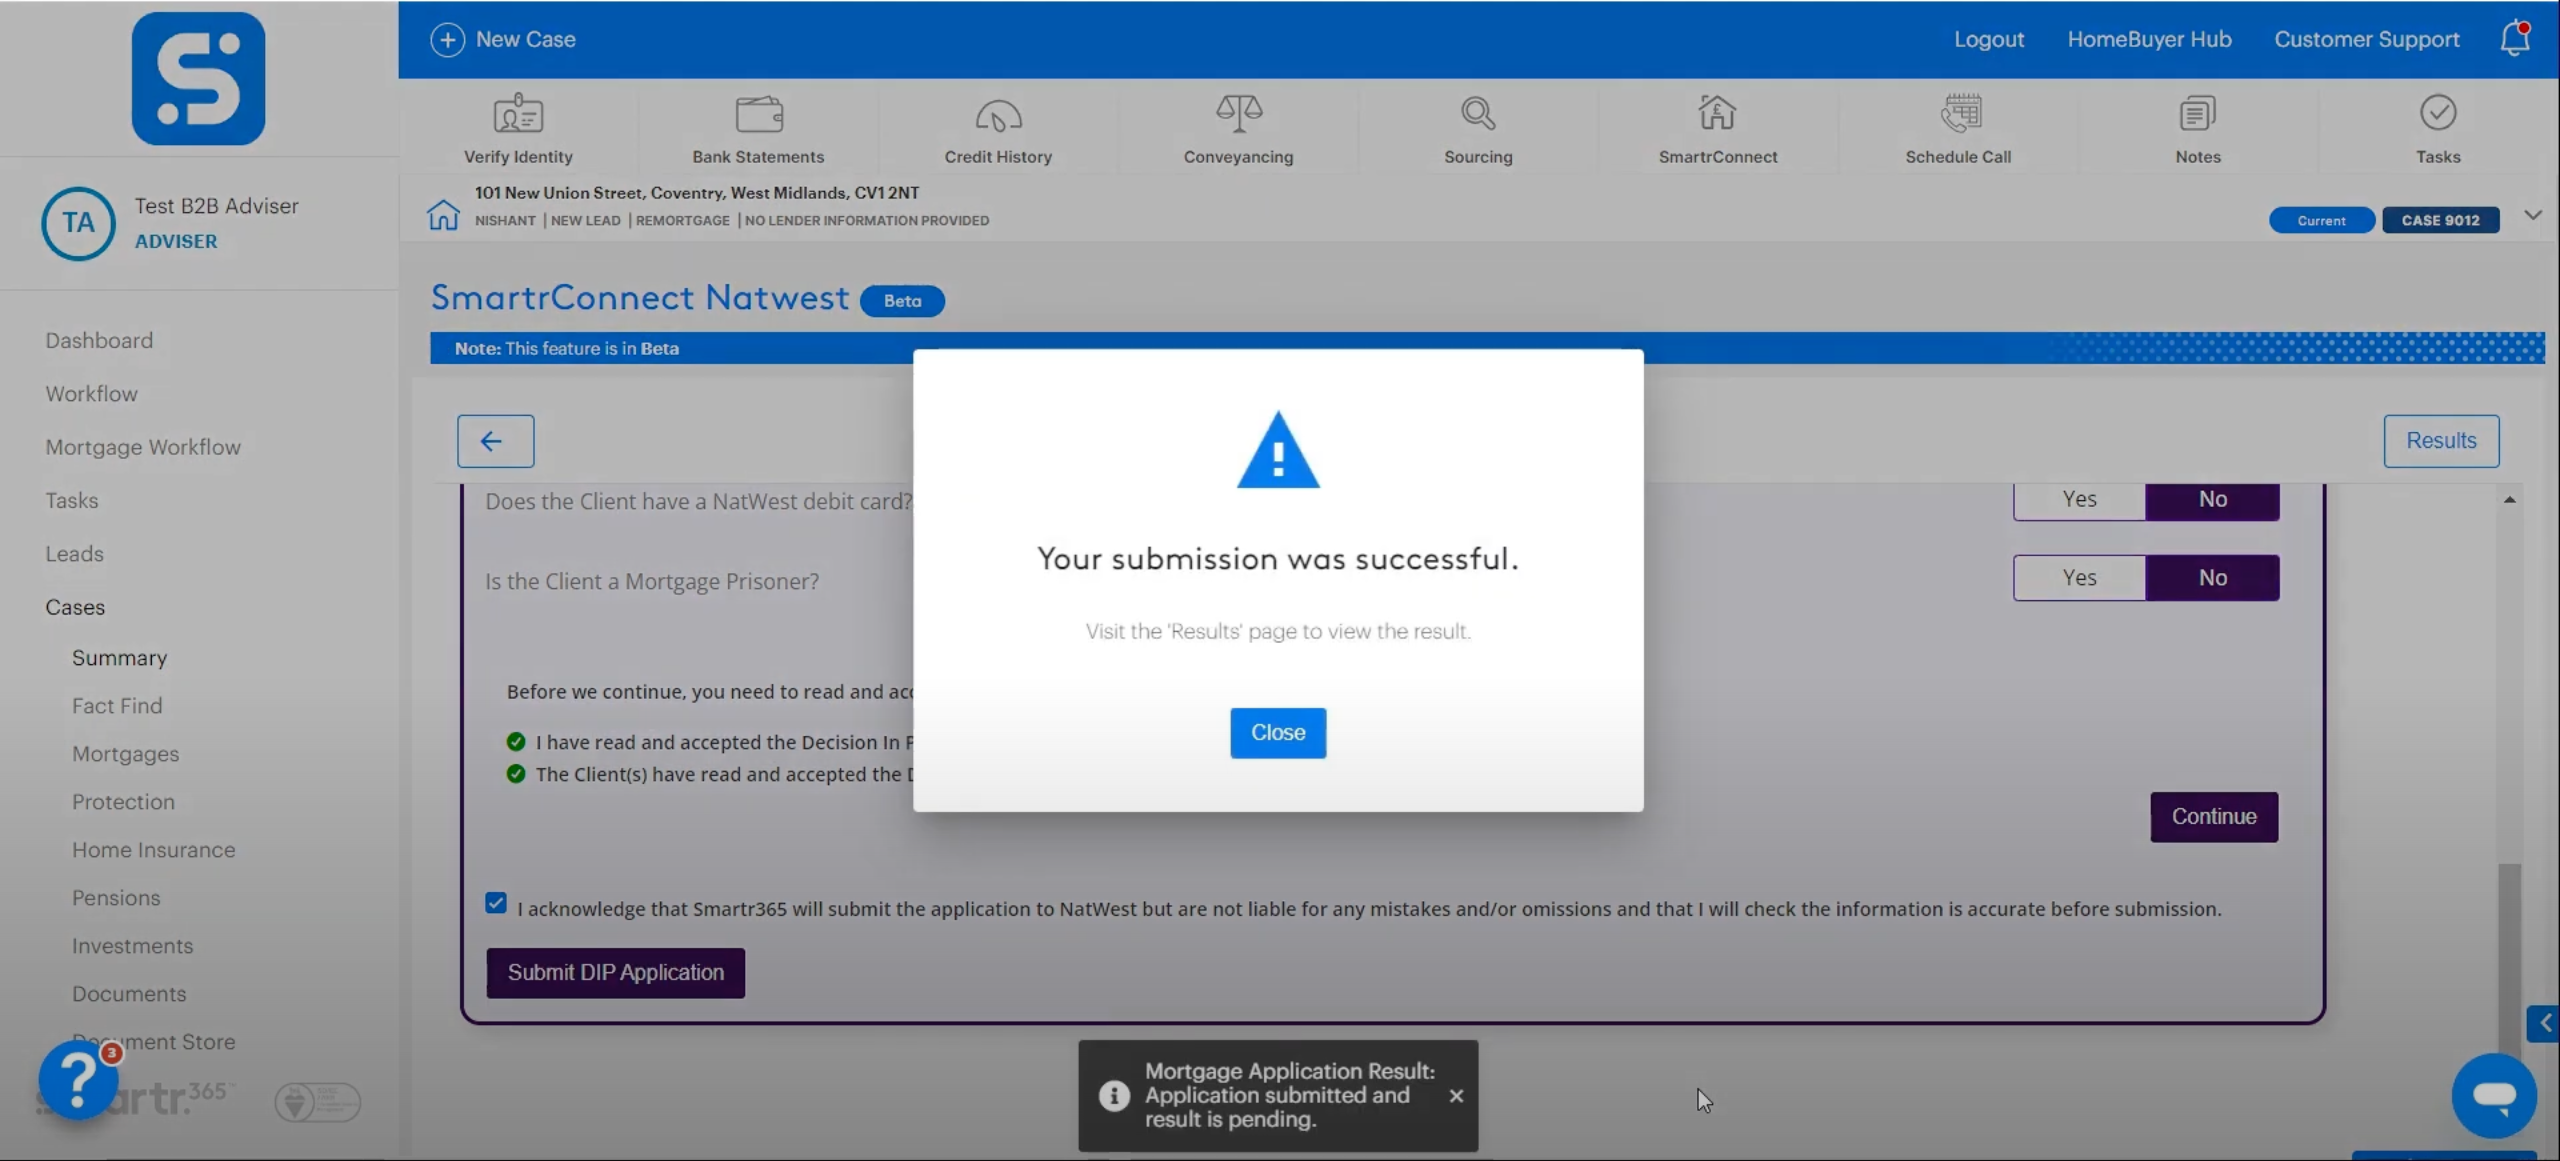Click the Logout link
The width and height of the screenshot is (2560, 1161).
click(x=1988, y=39)
